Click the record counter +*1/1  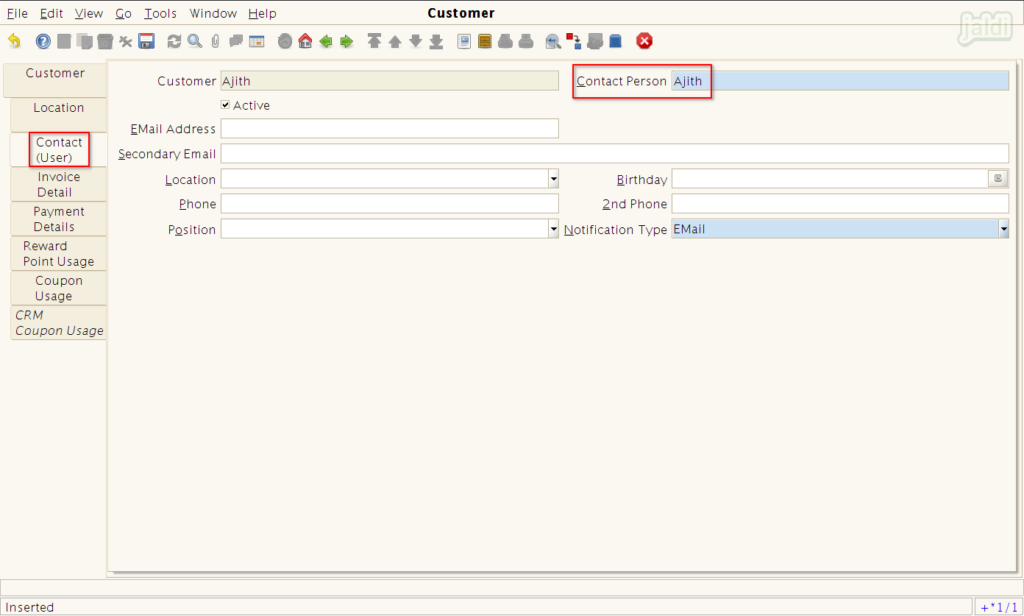pyautogui.click(x=999, y=607)
